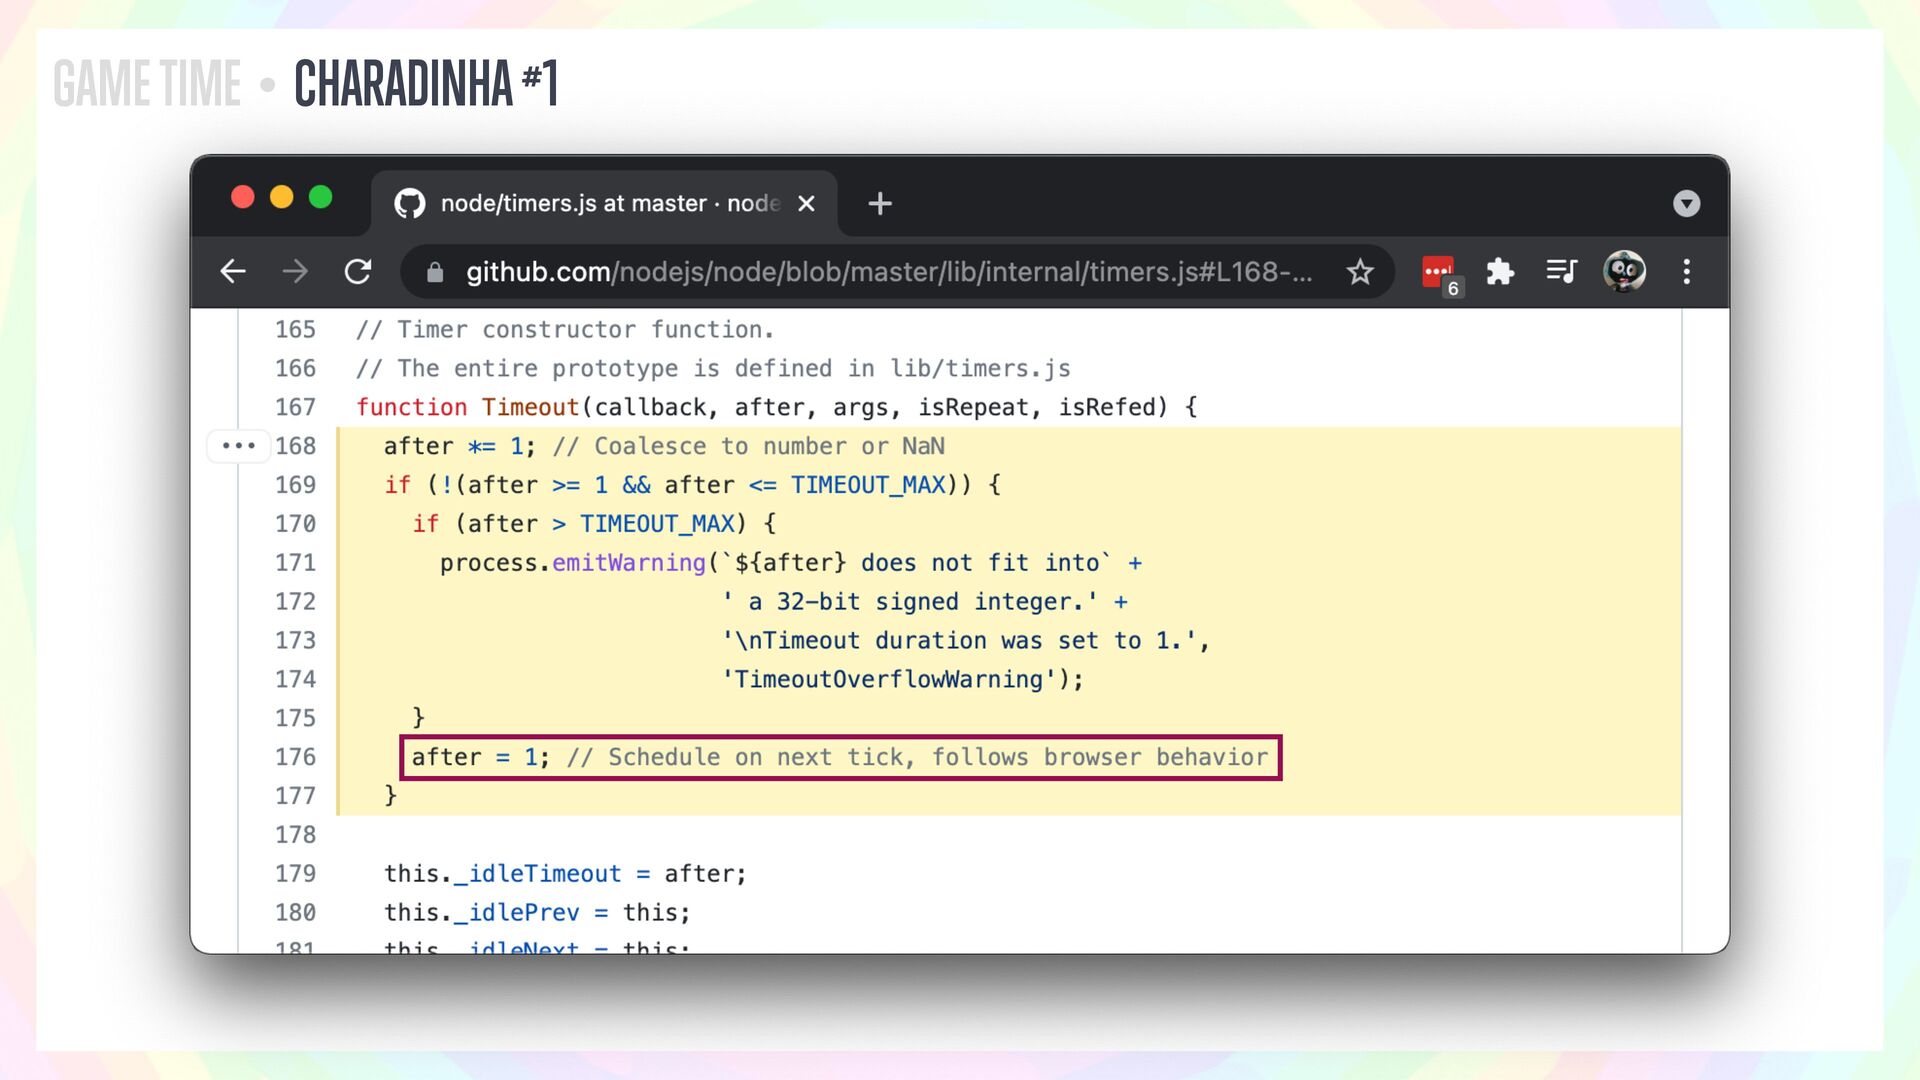The image size is (1920, 1080).
Task: Click line number 166
Action: click(x=295, y=369)
